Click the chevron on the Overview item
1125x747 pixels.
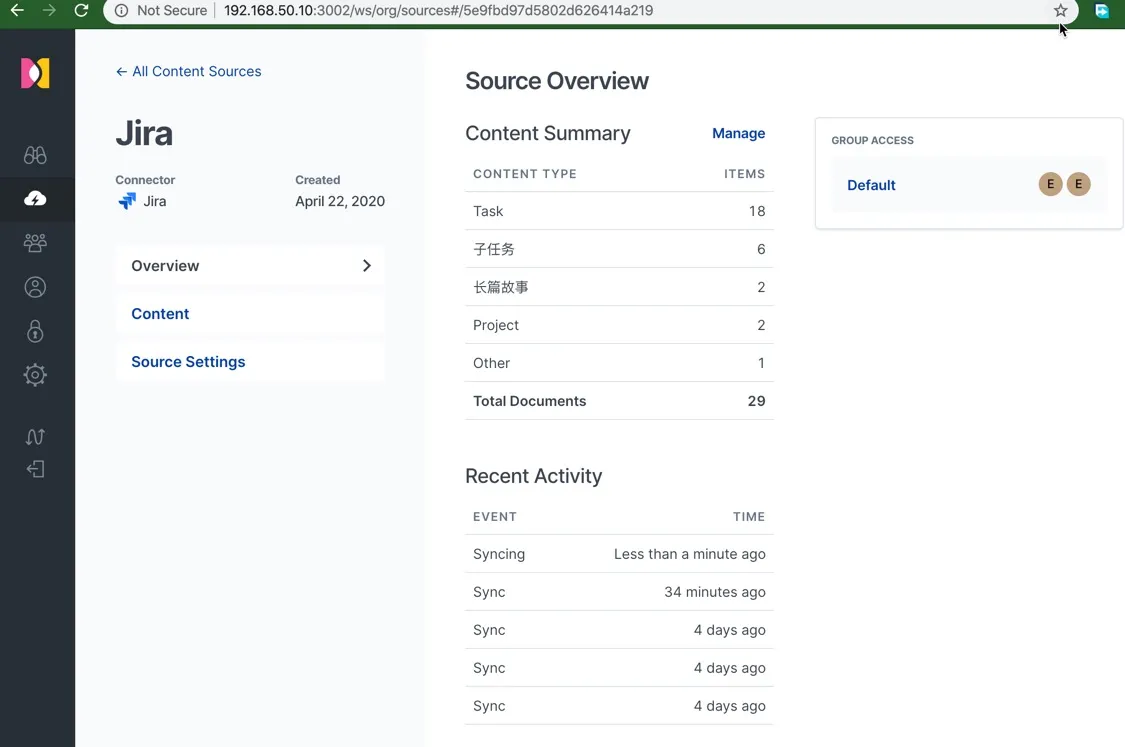(366, 266)
